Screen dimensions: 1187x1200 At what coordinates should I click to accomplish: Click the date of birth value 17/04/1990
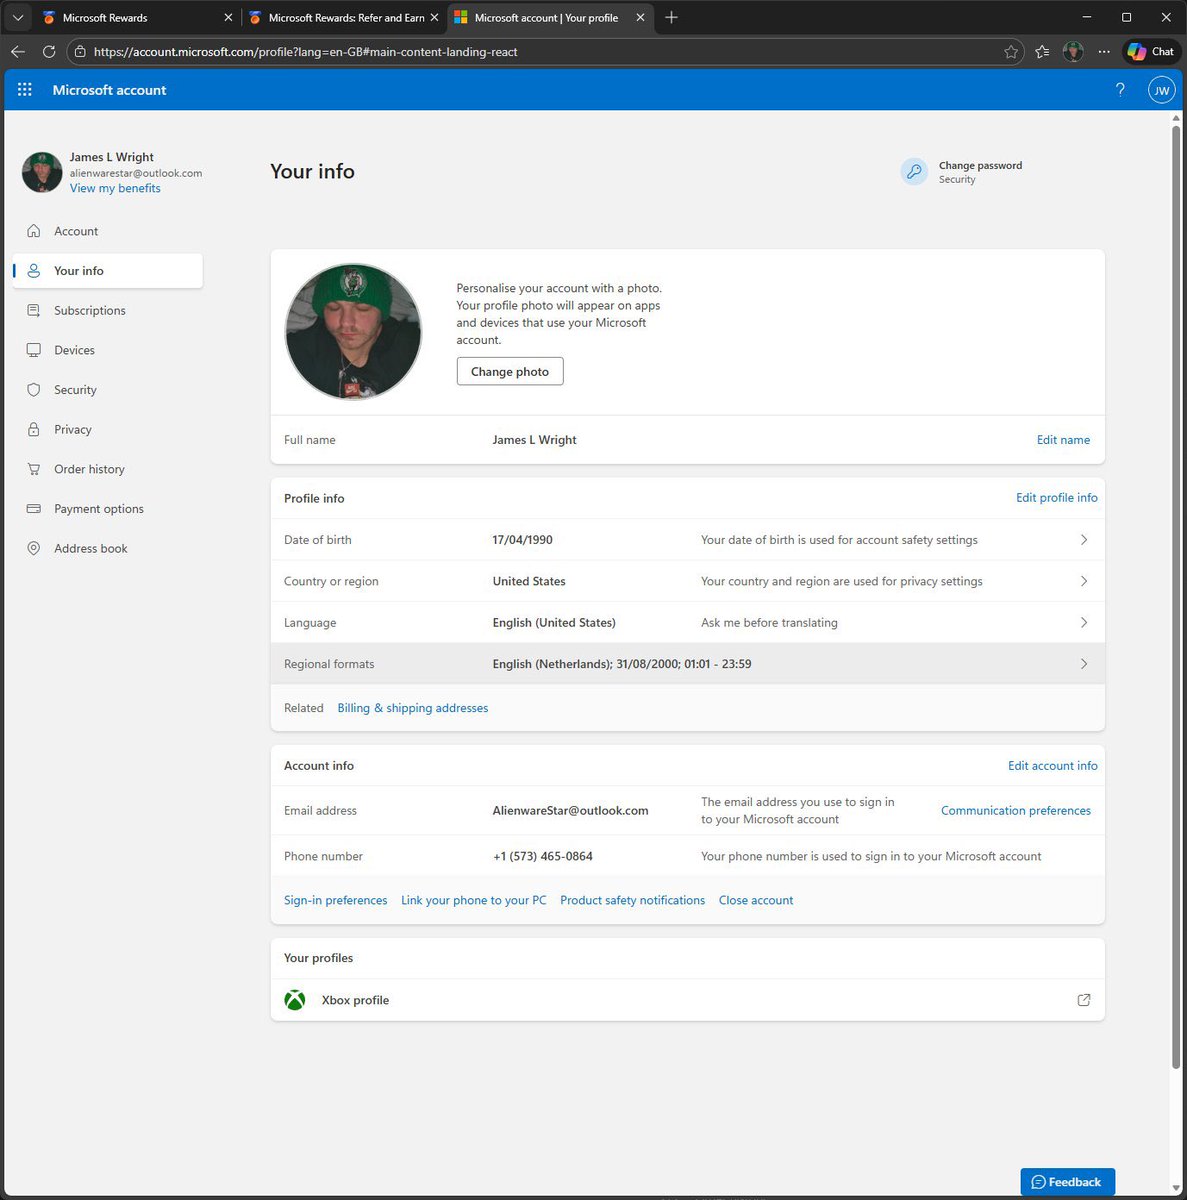coord(522,540)
